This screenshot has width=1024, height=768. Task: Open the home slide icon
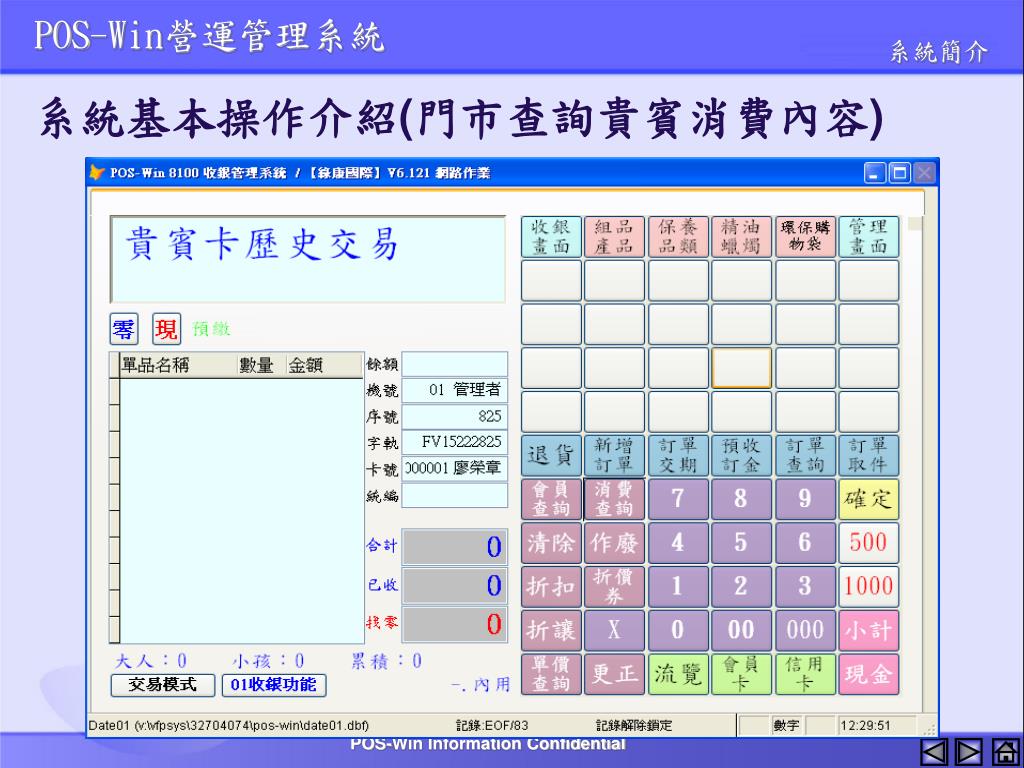pyautogui.click(x=1004, y=752)
